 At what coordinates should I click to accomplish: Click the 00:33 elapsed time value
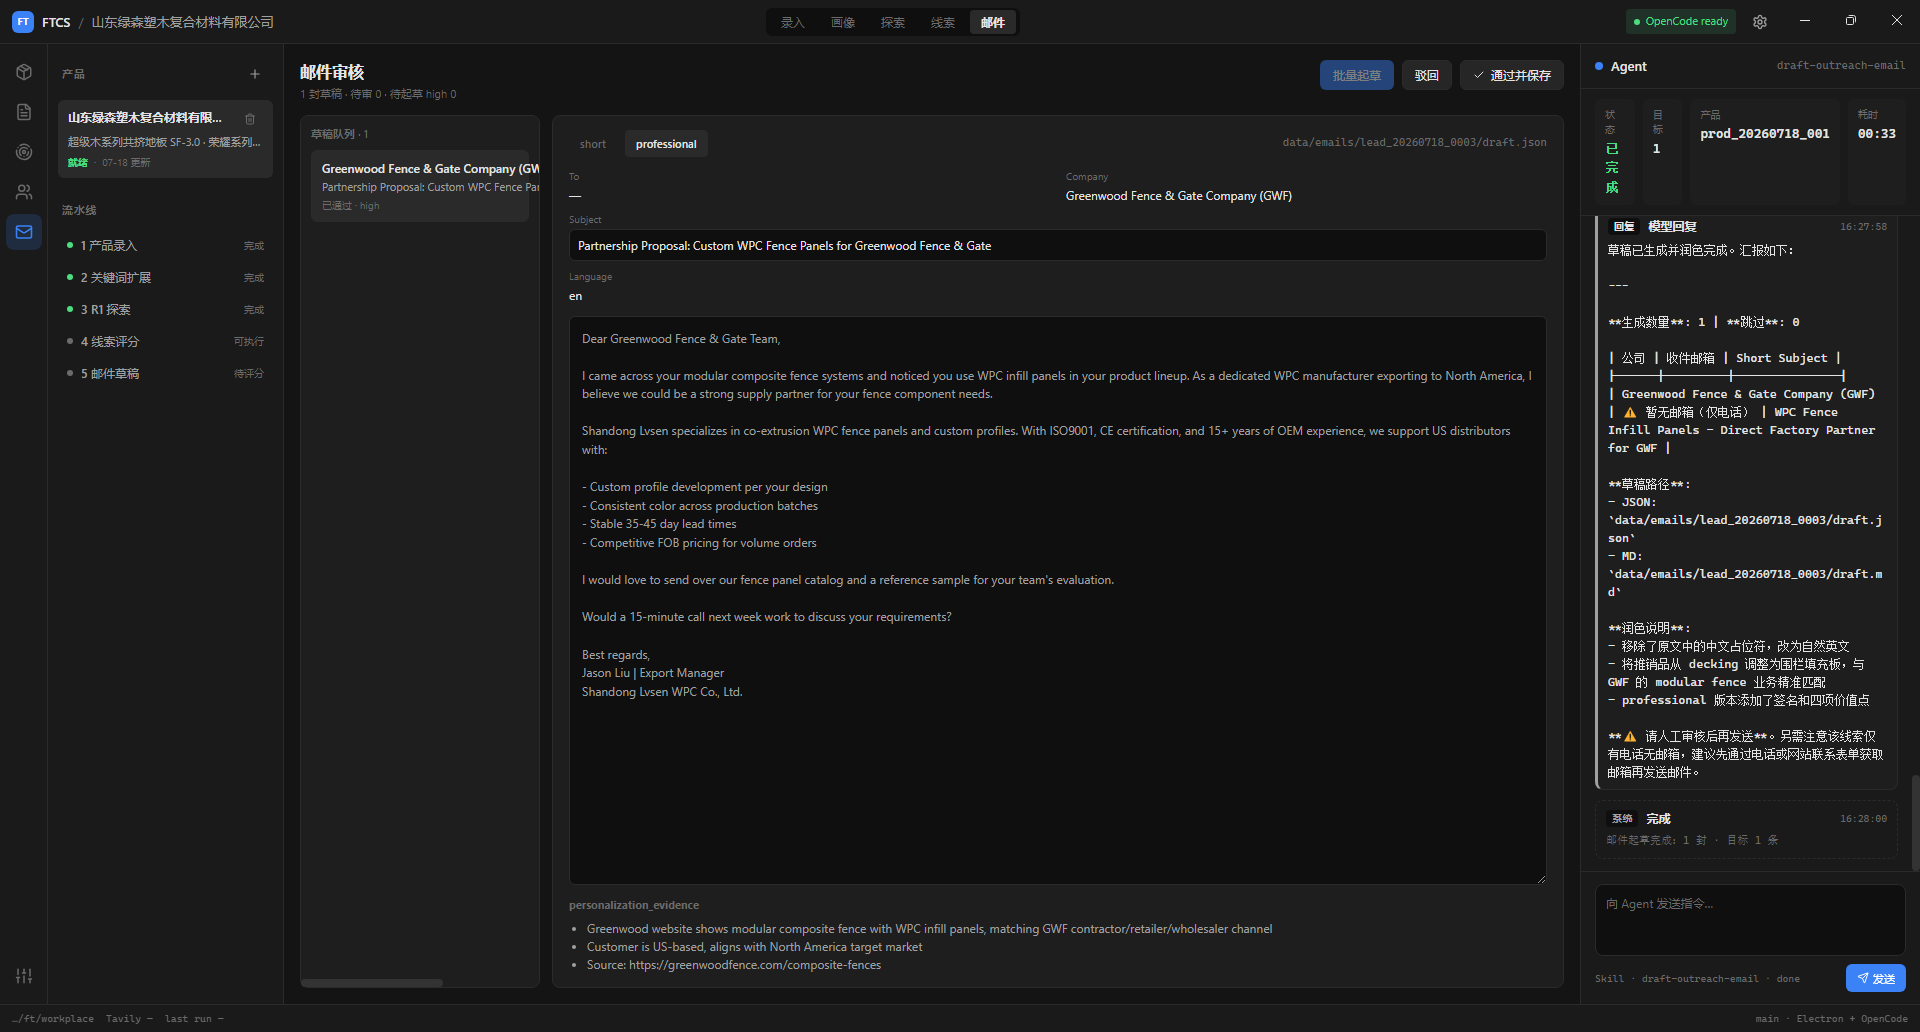[1877, 134]
